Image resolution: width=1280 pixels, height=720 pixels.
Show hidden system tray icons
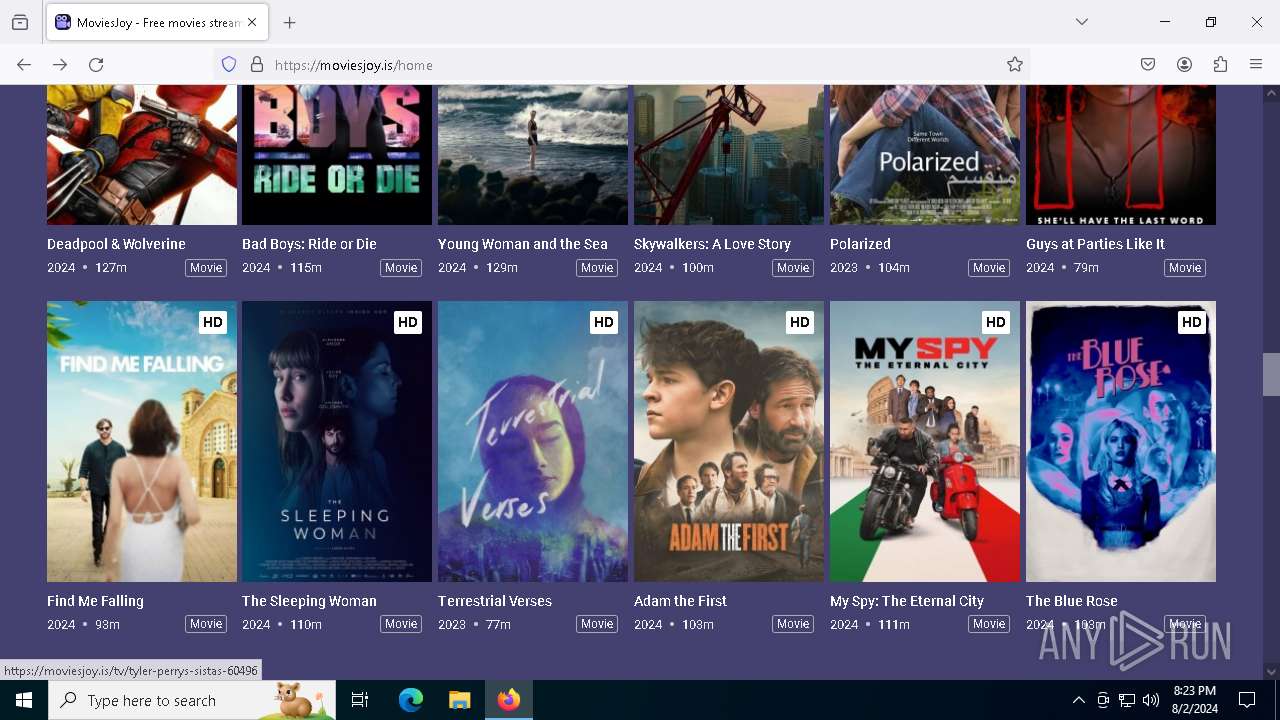pyautogui.click(x=1078, y=700)
